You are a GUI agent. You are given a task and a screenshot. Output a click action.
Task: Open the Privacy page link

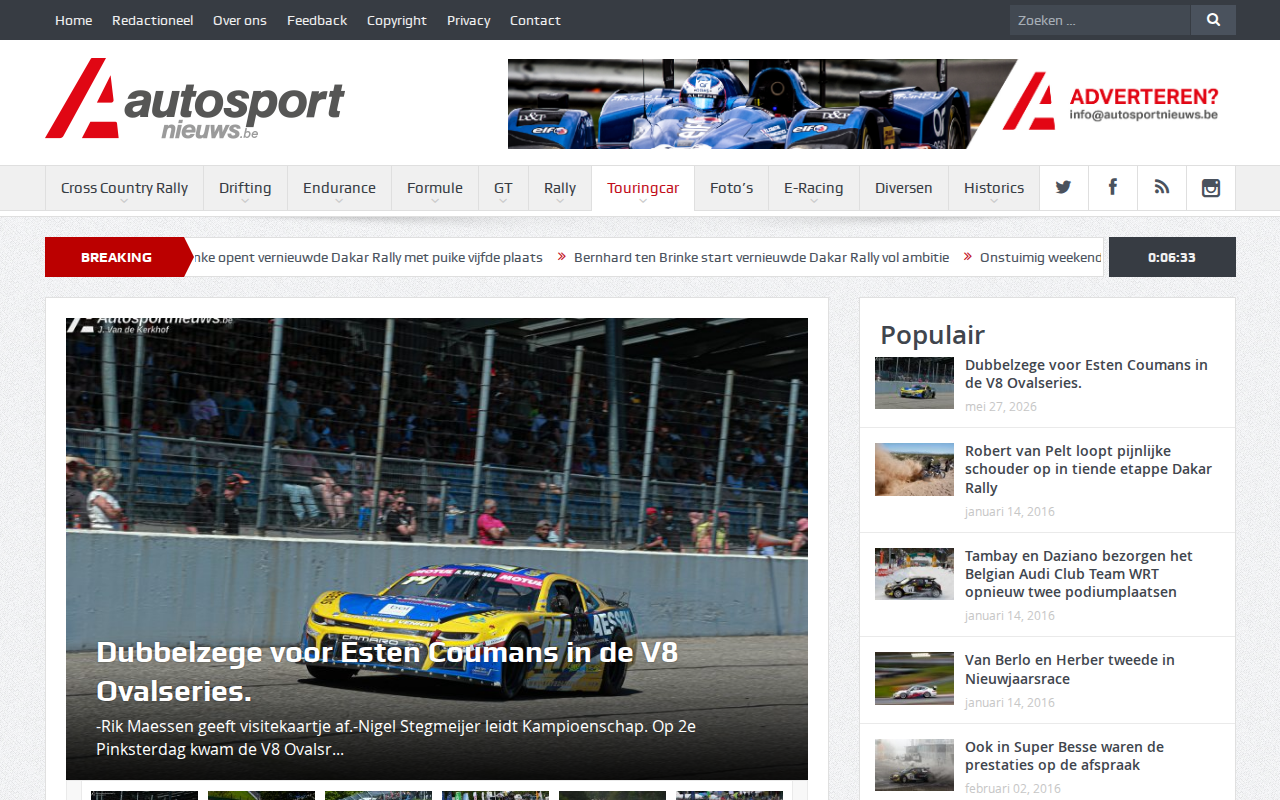point(468,20)
